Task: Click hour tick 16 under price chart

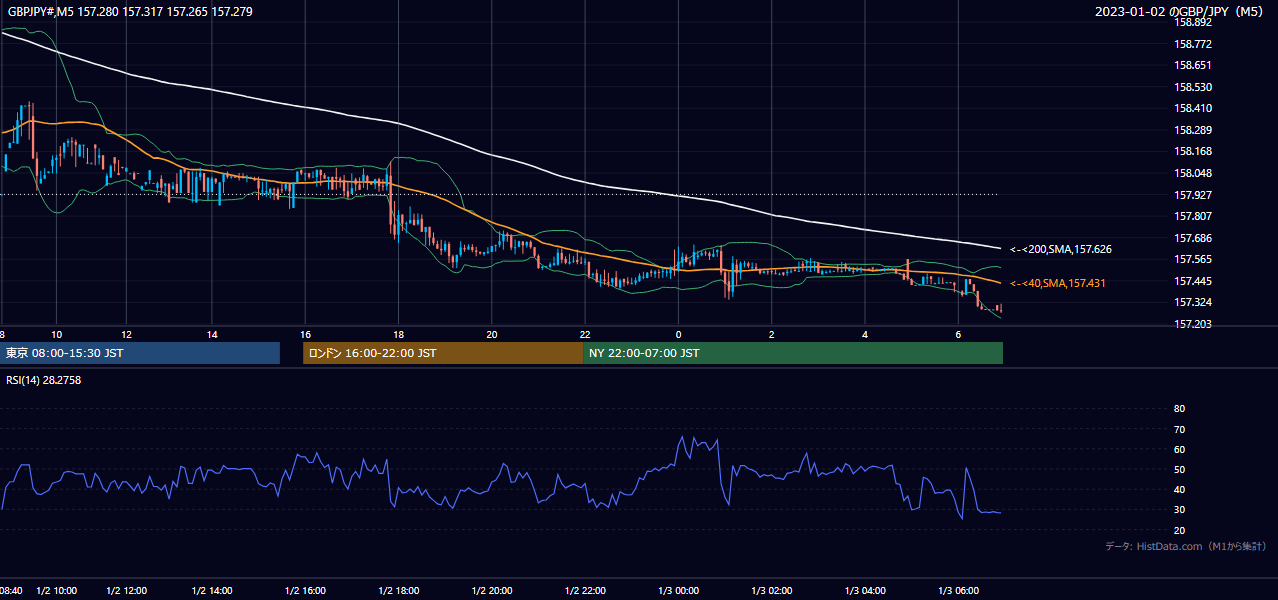Action: 305,334
